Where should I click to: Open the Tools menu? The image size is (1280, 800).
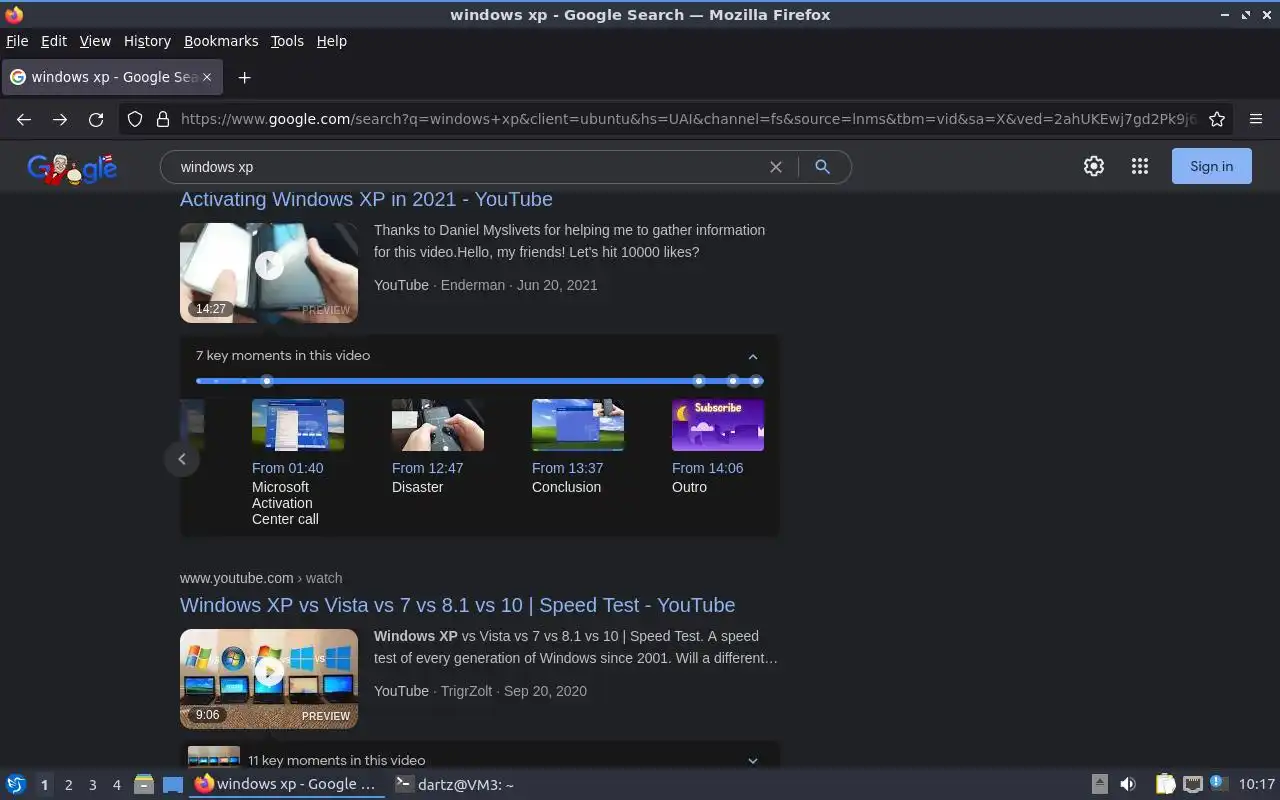pyautogui.click(x=287, y=41)
